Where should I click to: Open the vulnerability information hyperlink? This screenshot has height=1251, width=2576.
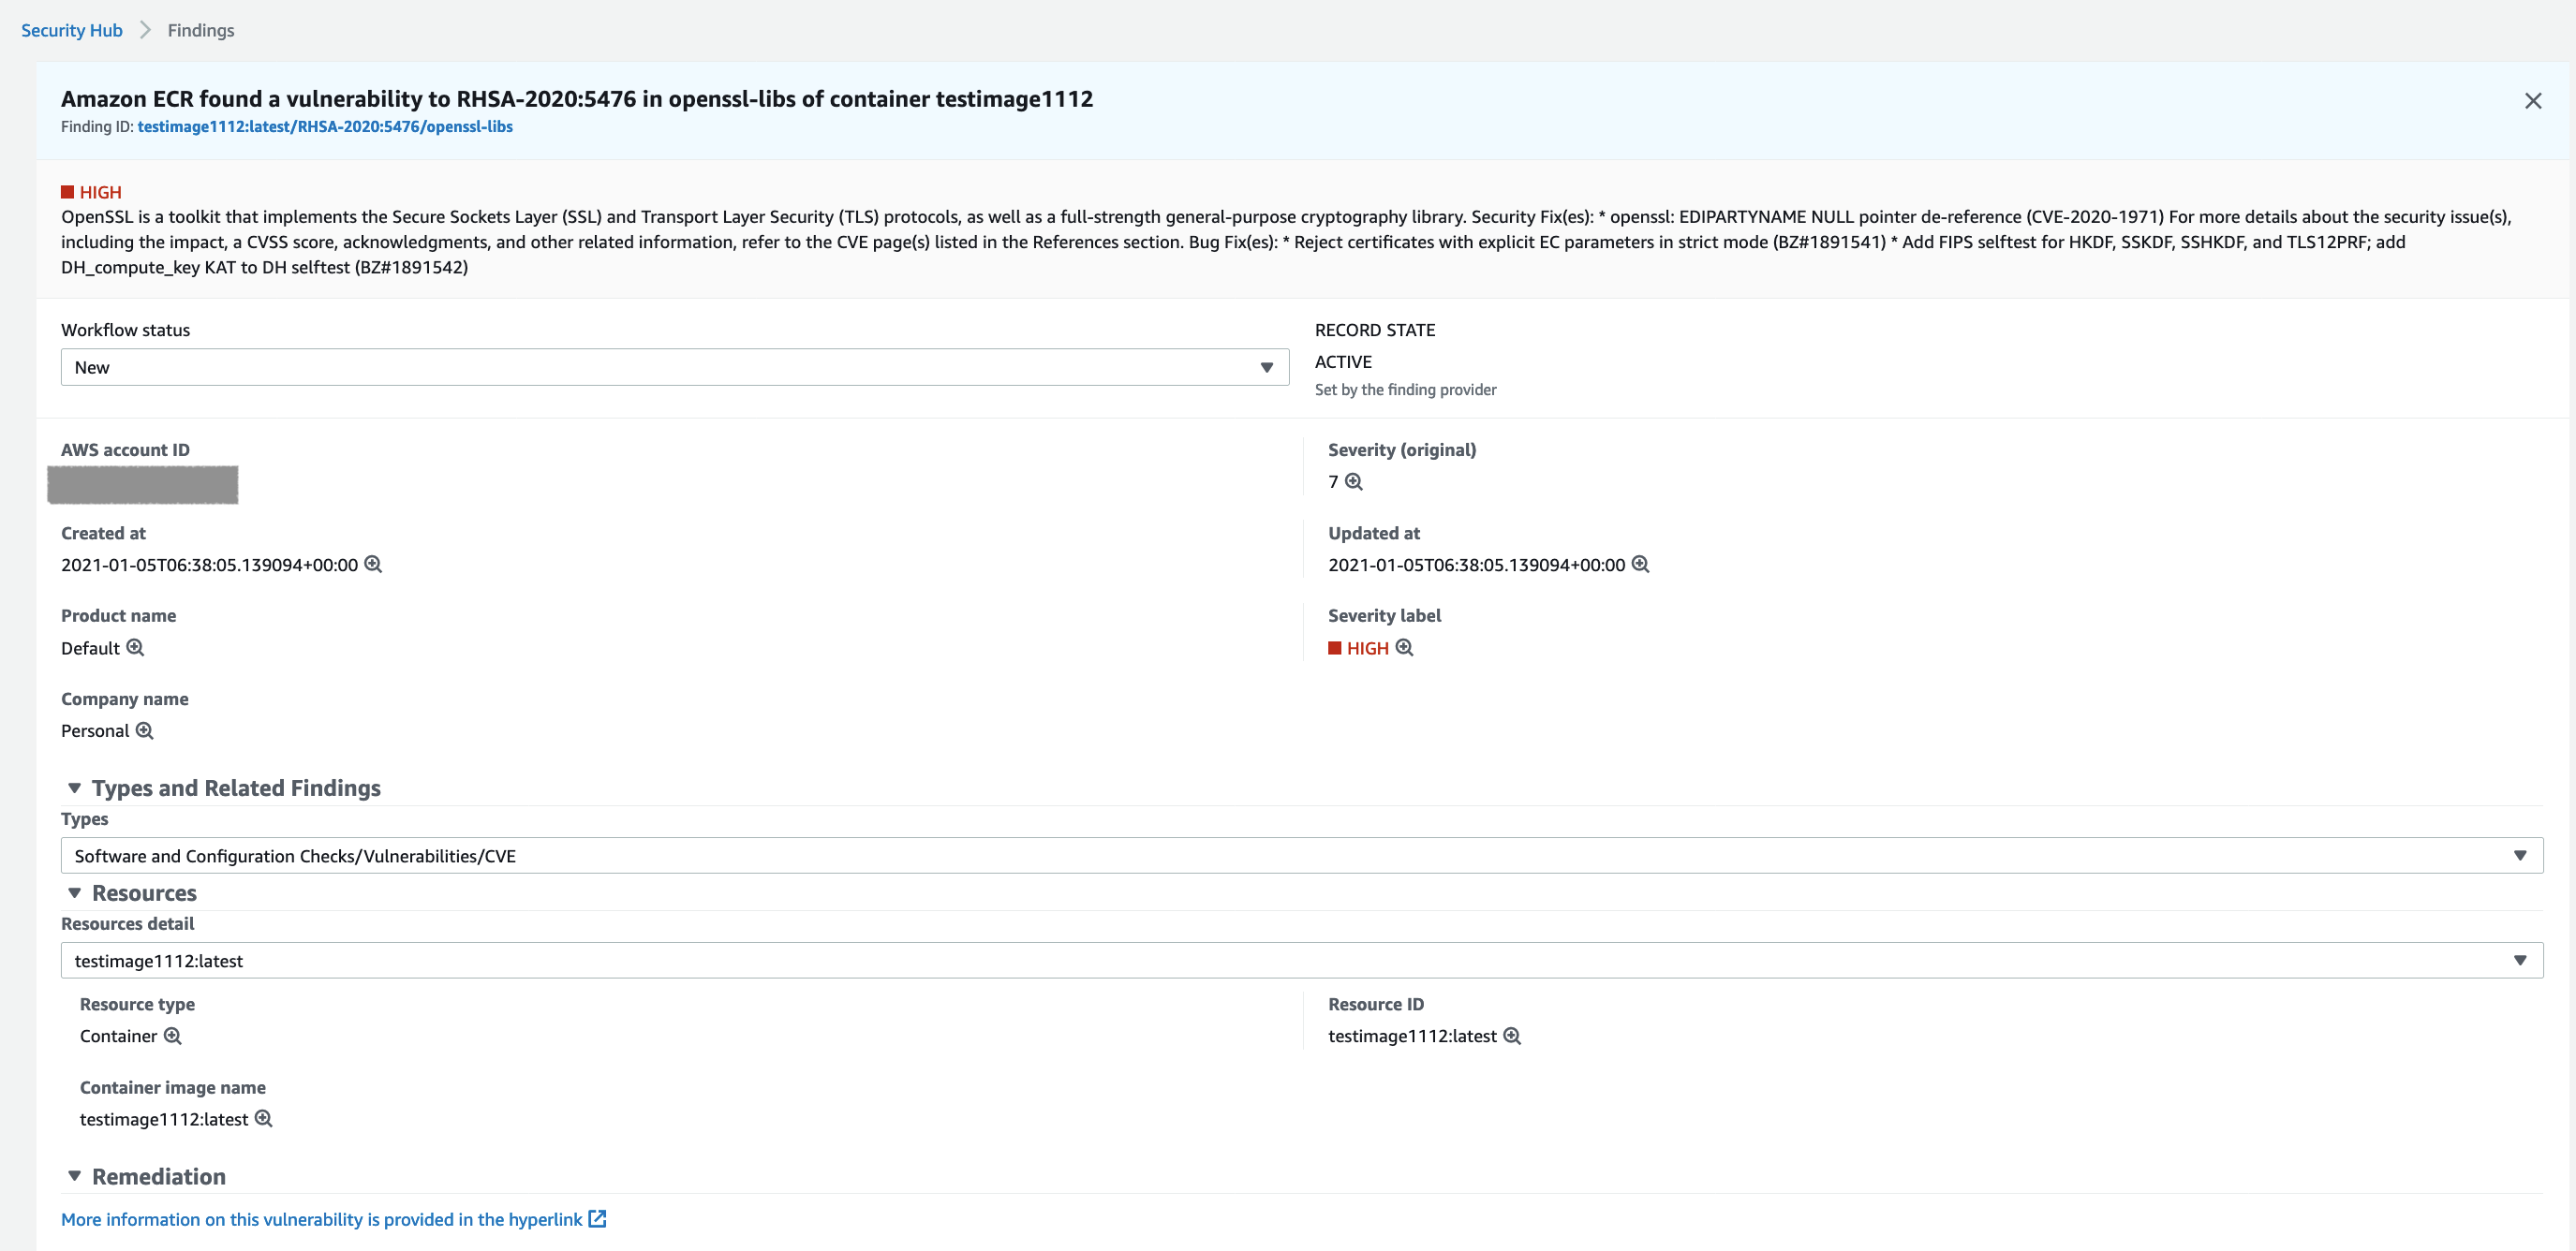point(321,1219)
